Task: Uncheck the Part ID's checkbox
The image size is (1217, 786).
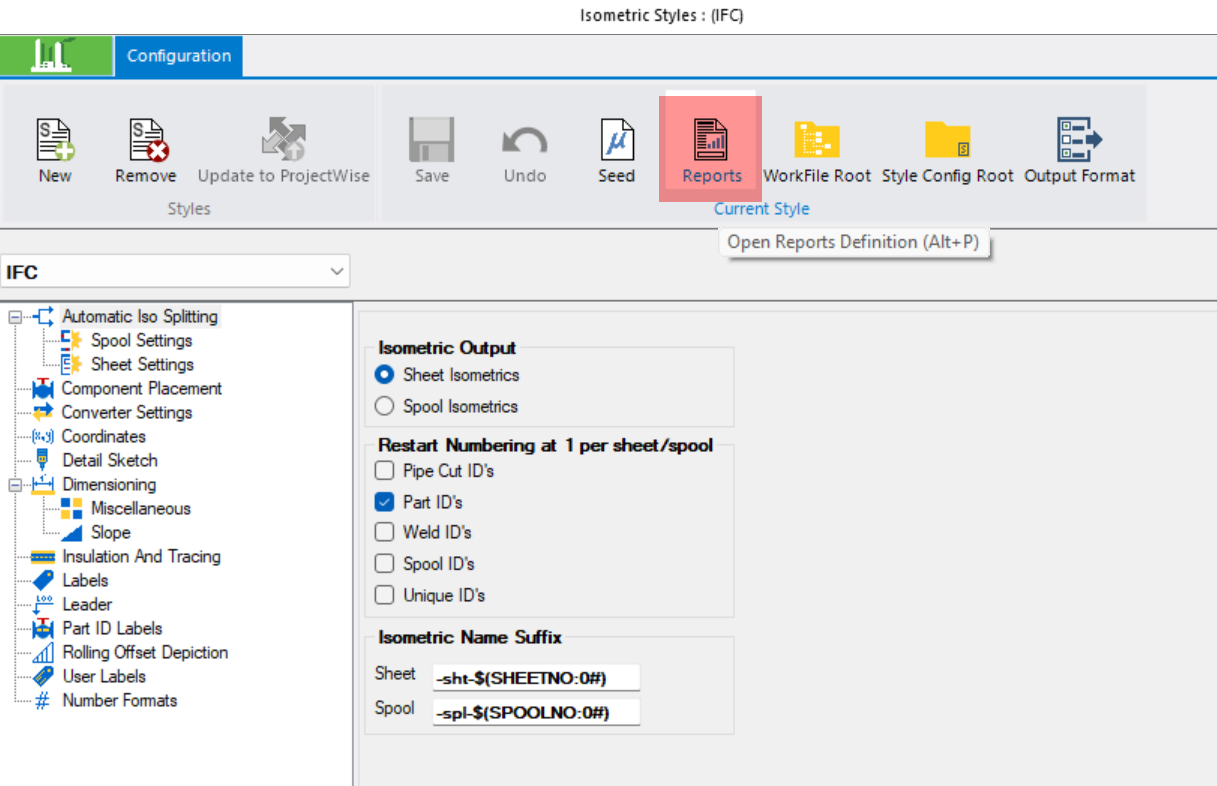Action: [384, 501]
